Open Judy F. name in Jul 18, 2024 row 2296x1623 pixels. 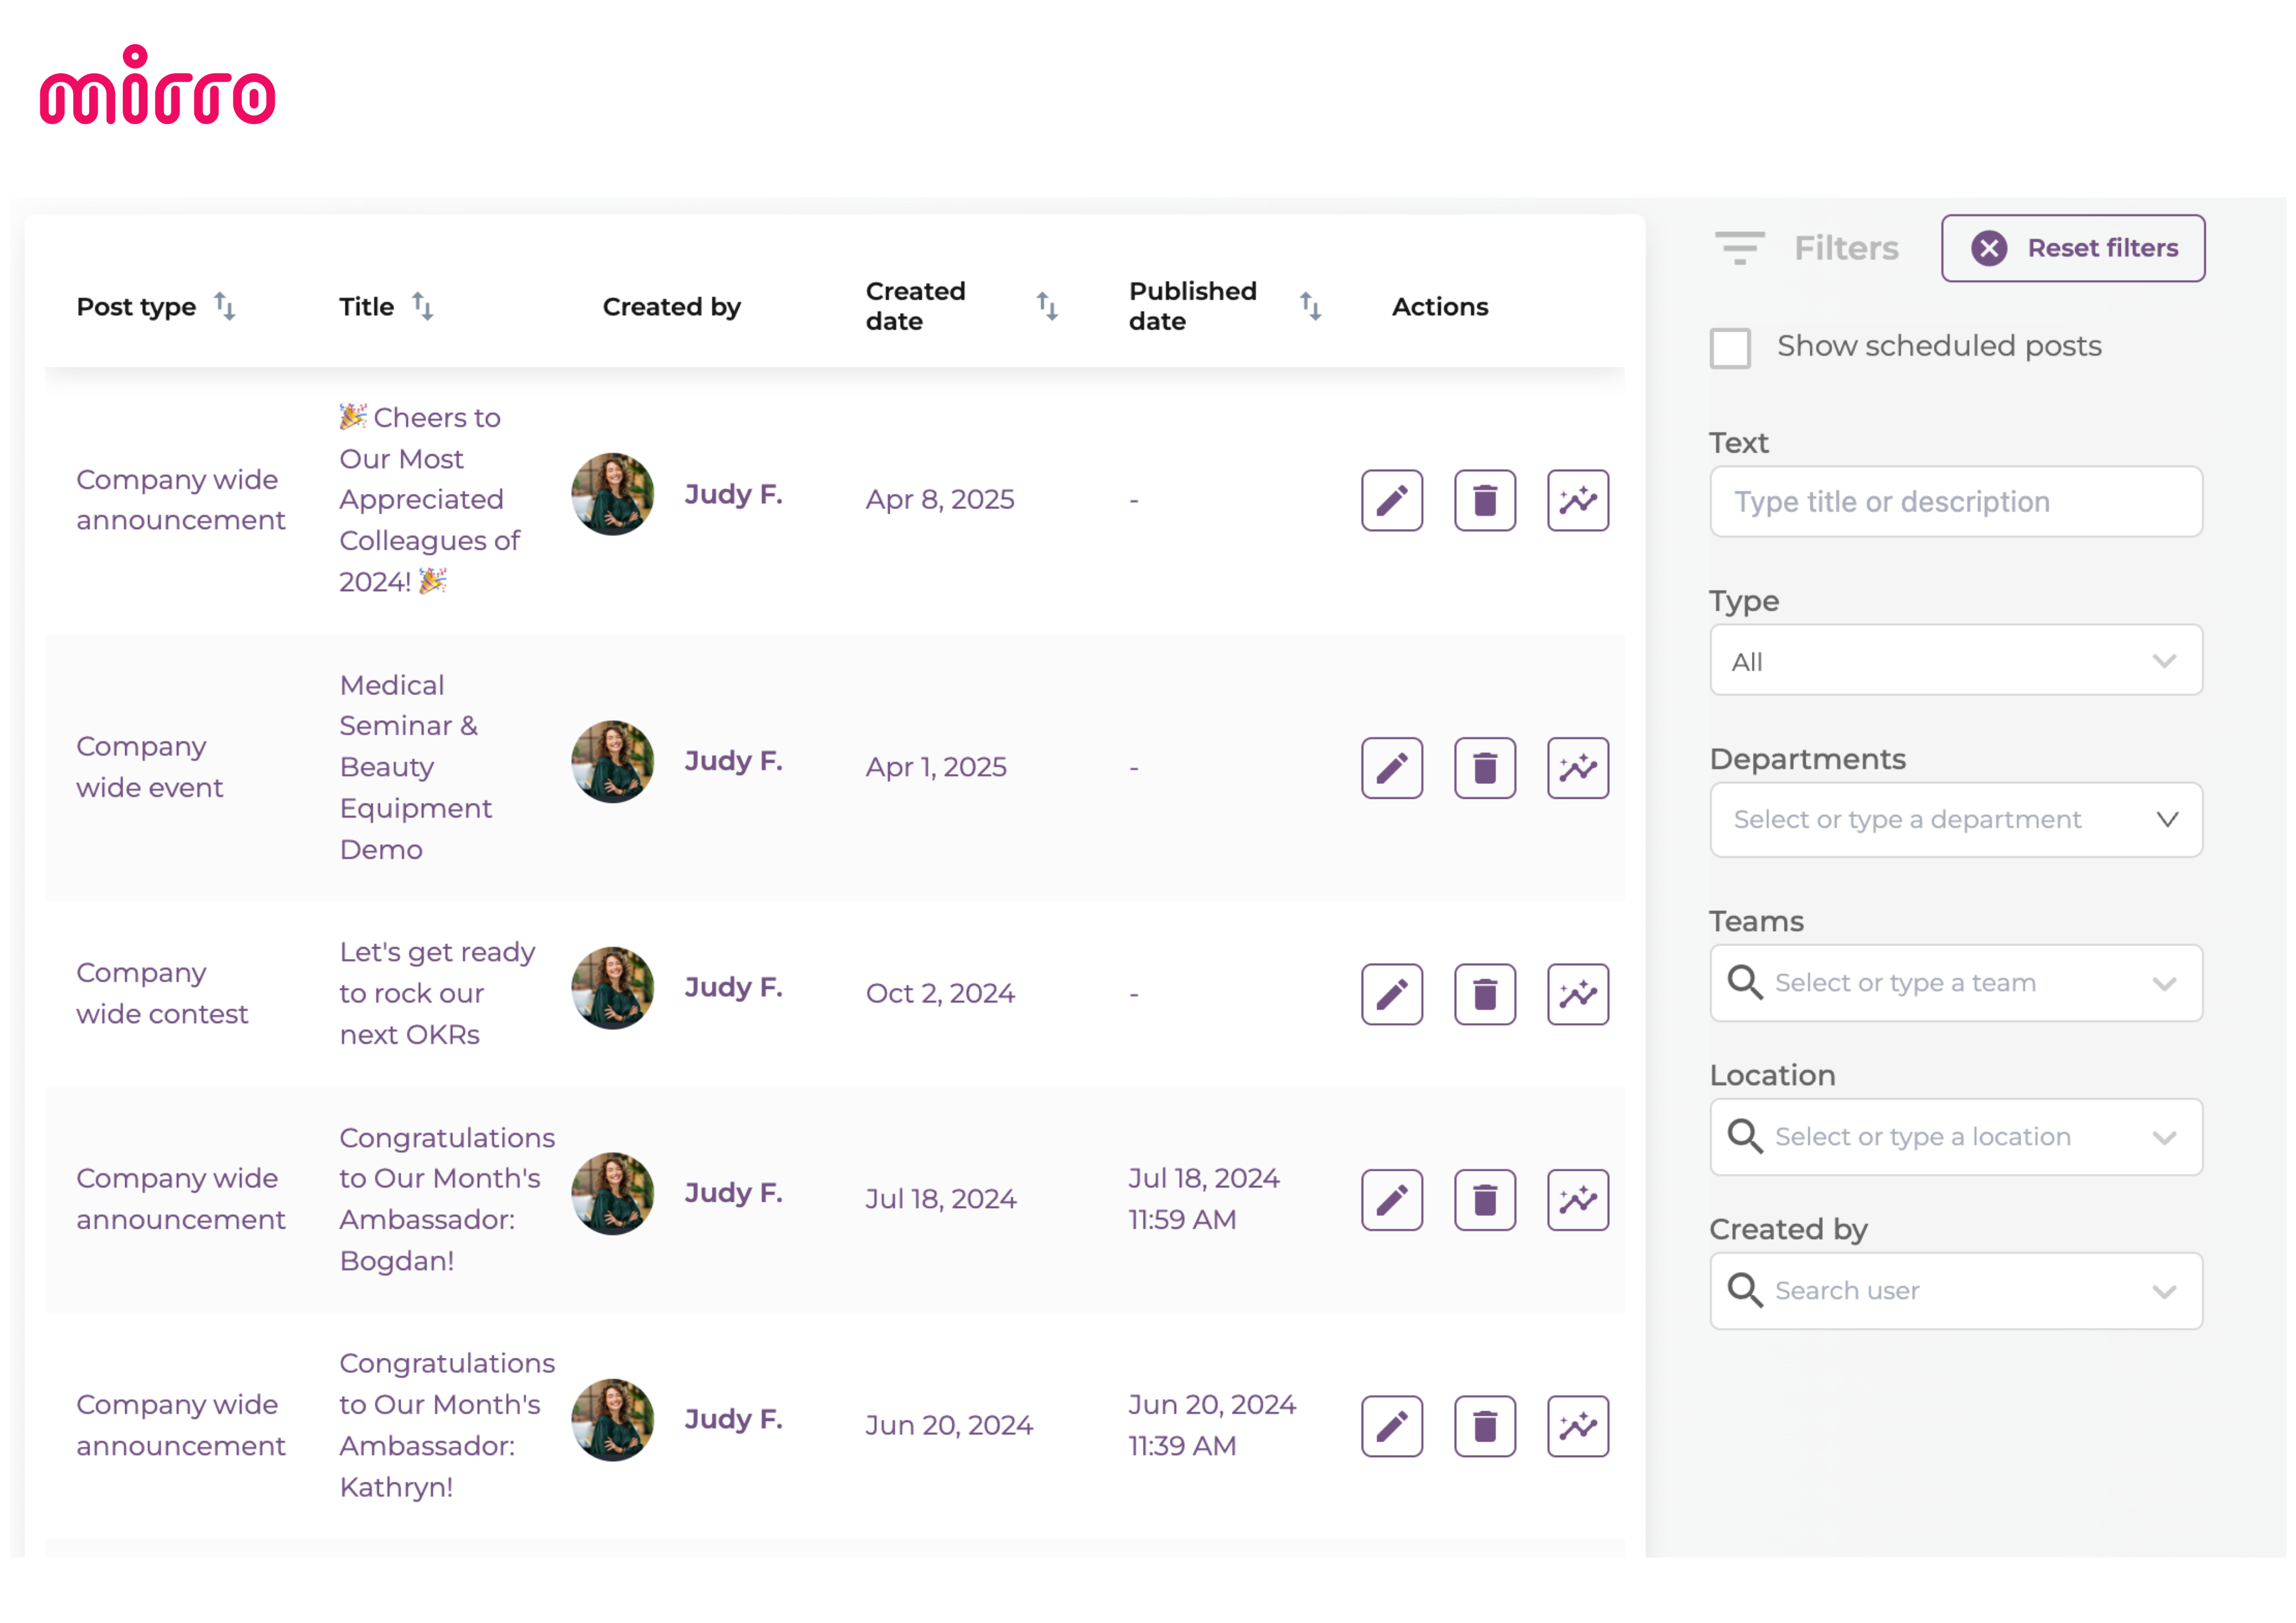733,1193
